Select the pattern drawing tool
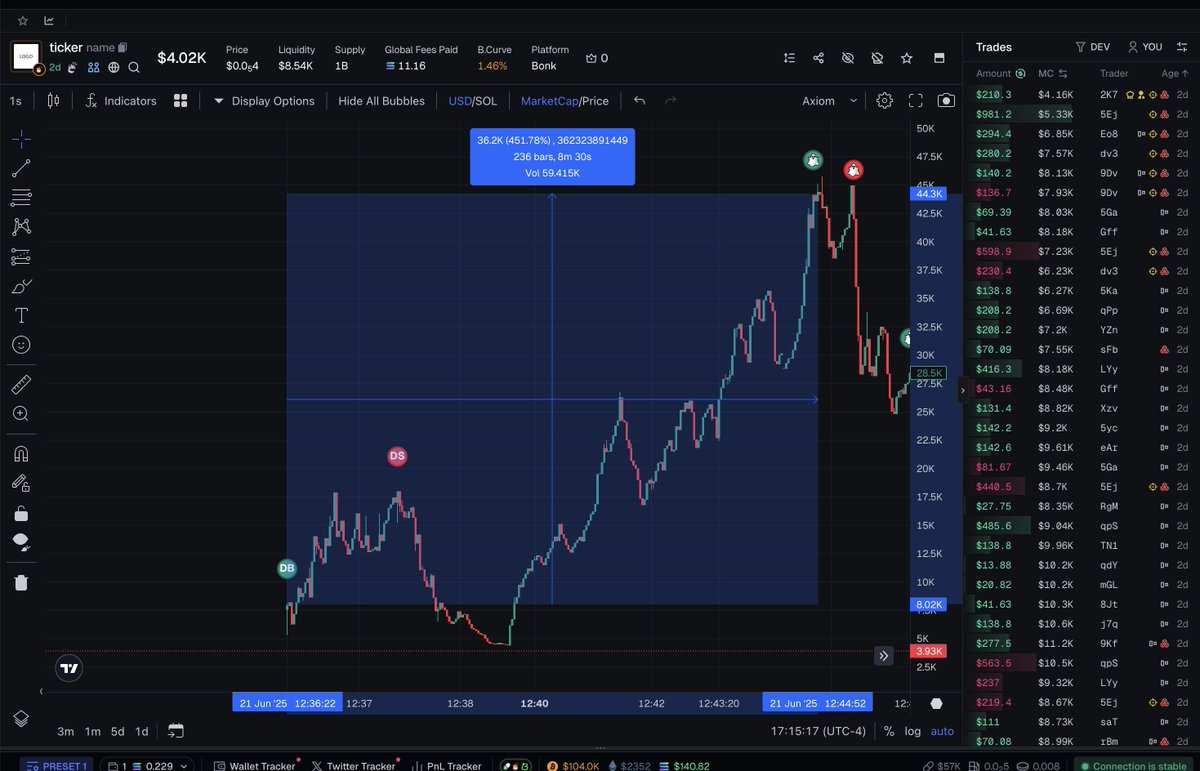 [x=21, y=227]
